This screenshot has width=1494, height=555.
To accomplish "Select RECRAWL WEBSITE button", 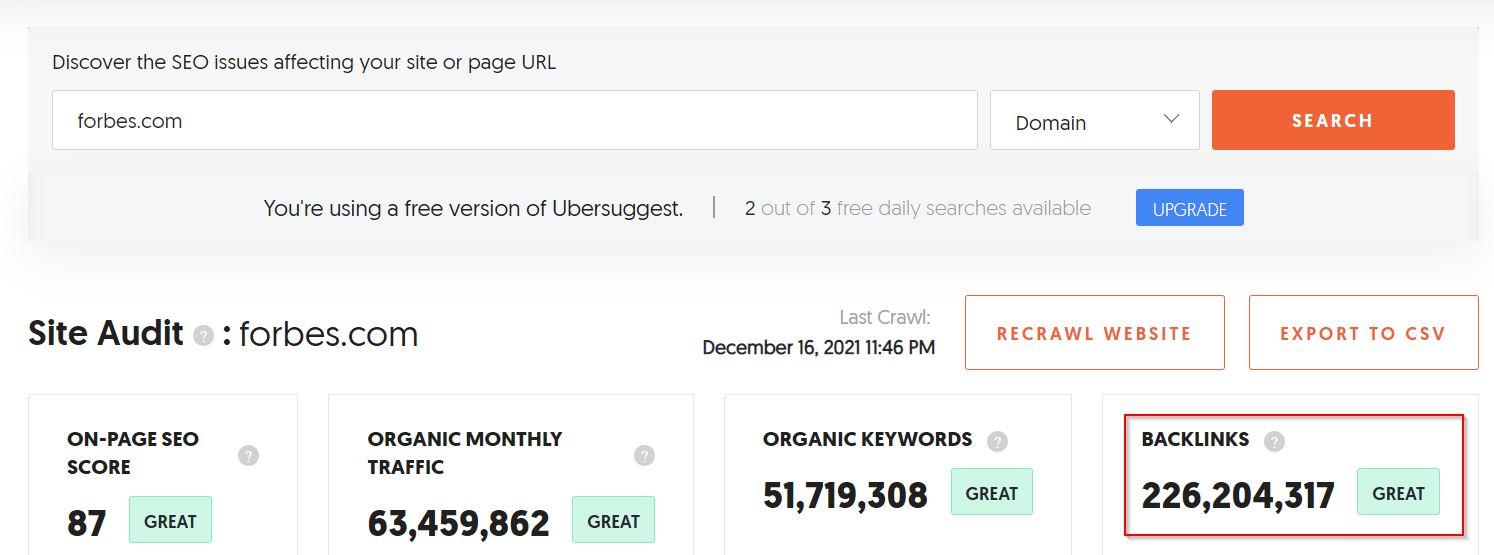I will pyautogui.click(x=1094, y=333).
